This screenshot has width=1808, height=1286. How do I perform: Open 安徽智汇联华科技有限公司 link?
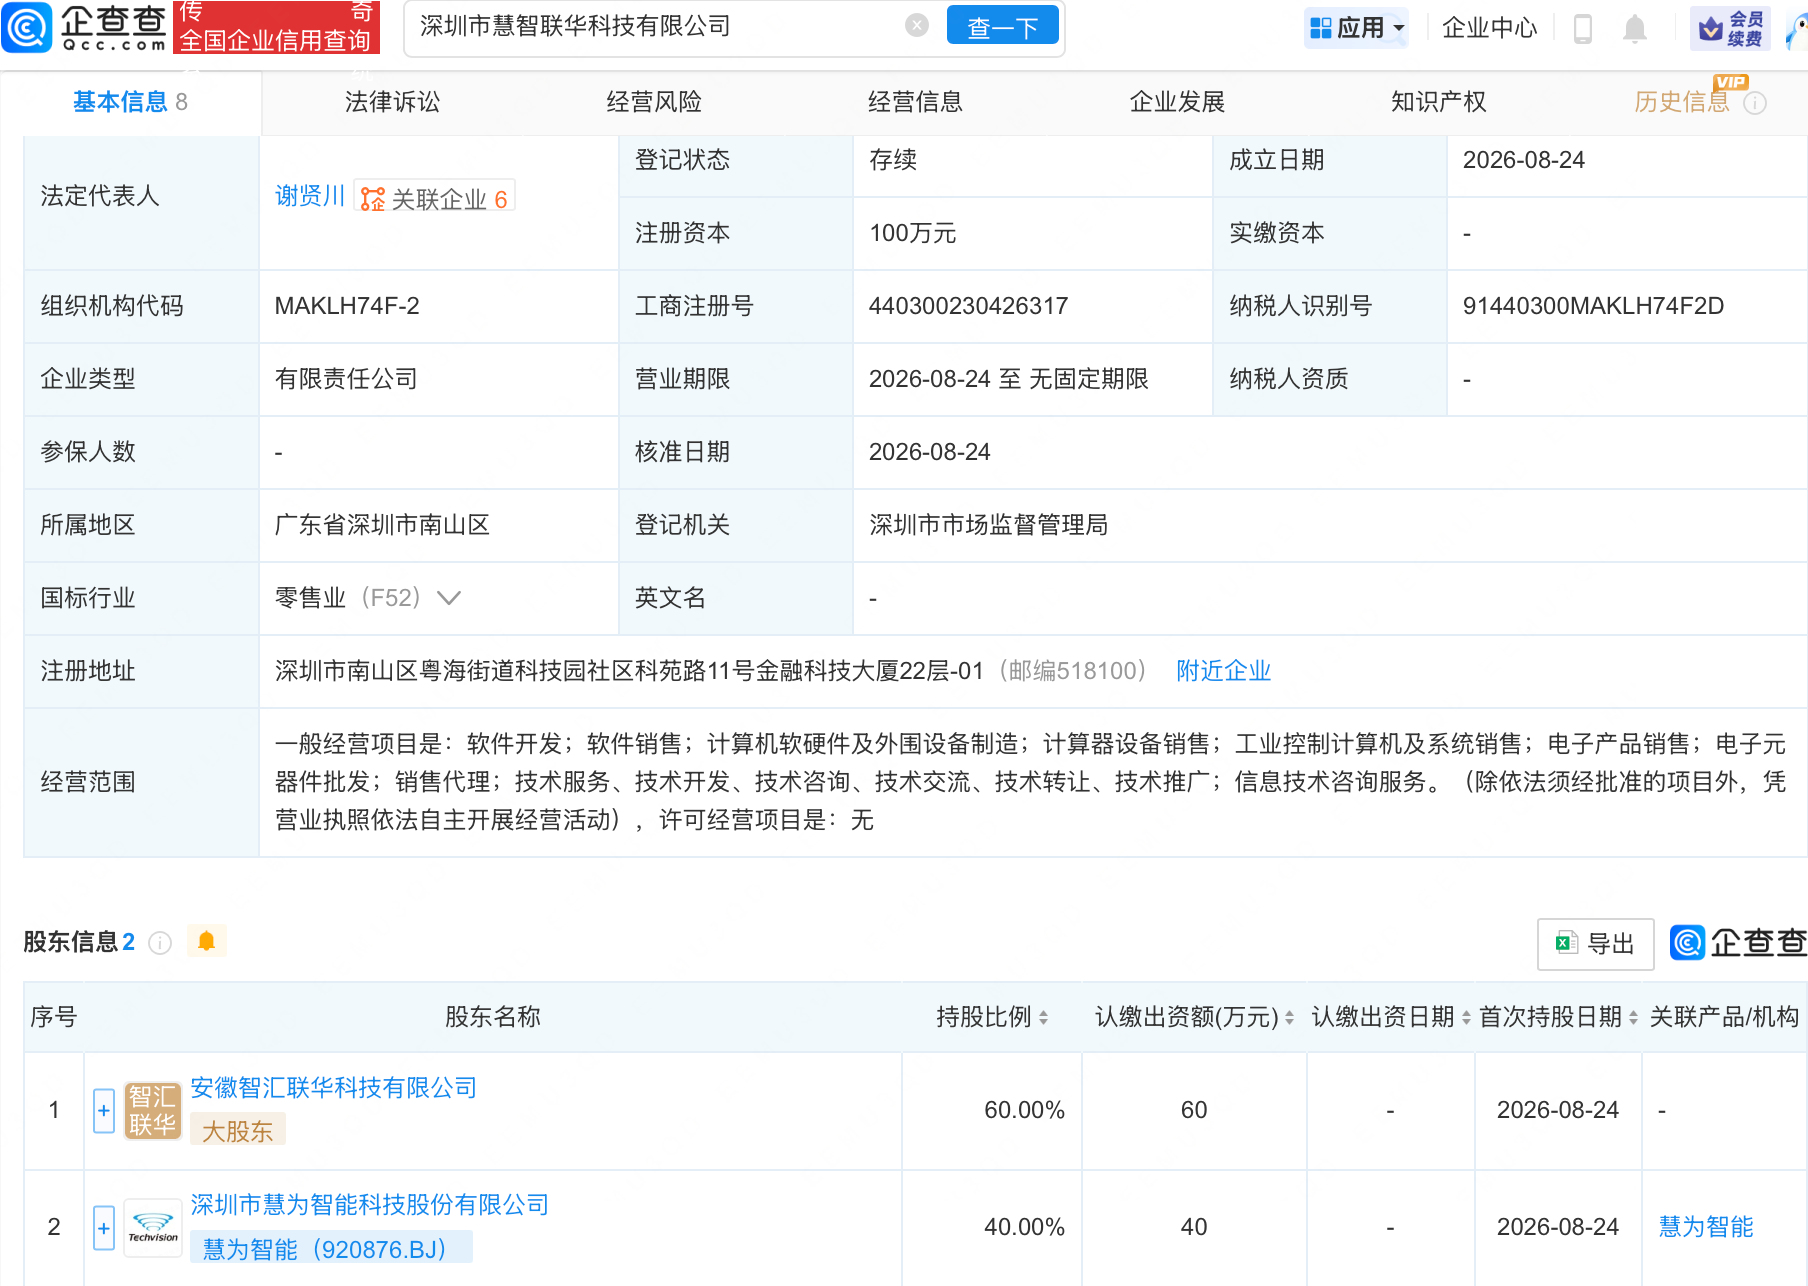[334, 1088]
